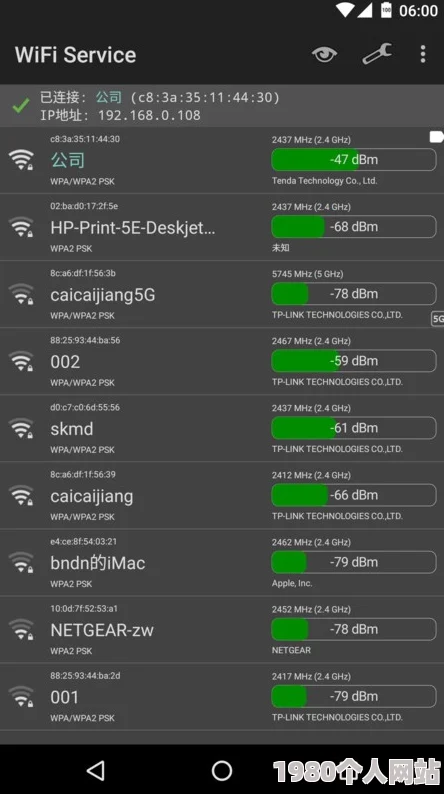The width and height of the screenshot is (444, 794).
Task: Tap the connected status bar showing IP address
Action: click(222, 106)
